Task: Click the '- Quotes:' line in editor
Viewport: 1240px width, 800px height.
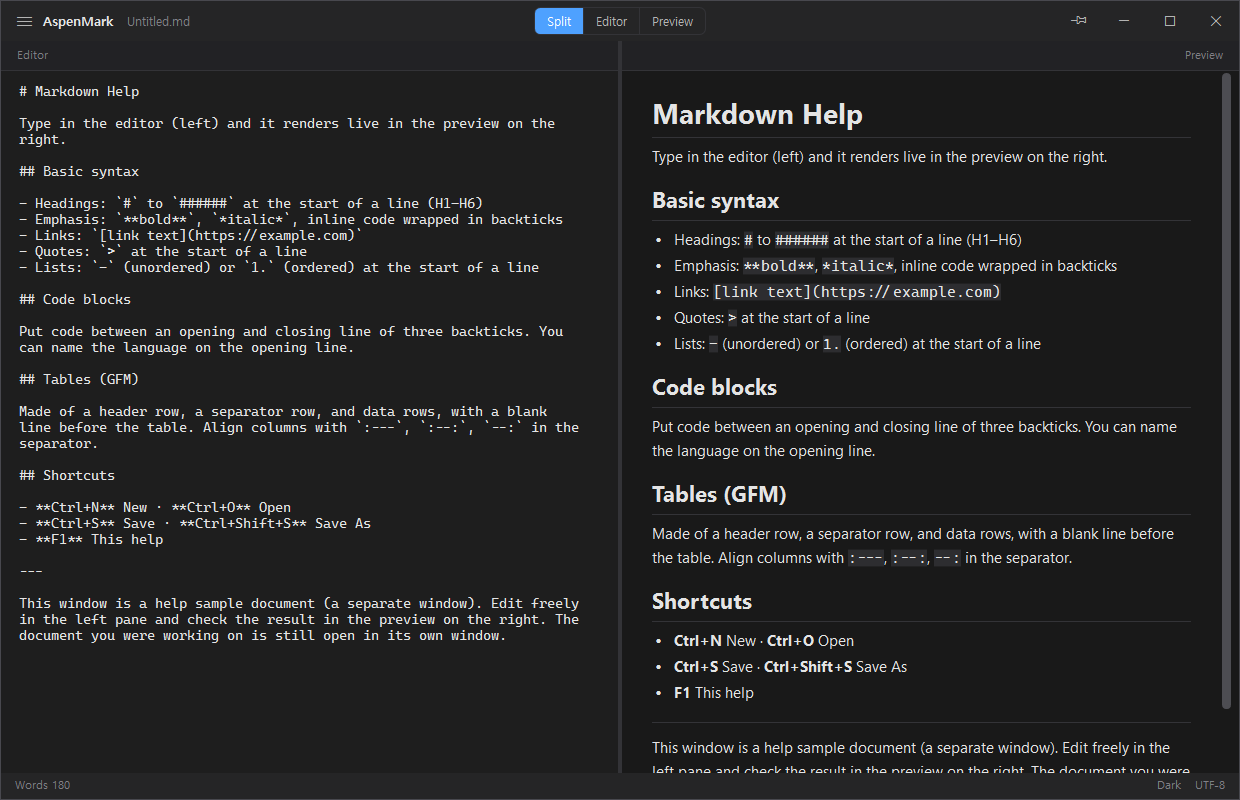Action: click(x=163, y=251)
